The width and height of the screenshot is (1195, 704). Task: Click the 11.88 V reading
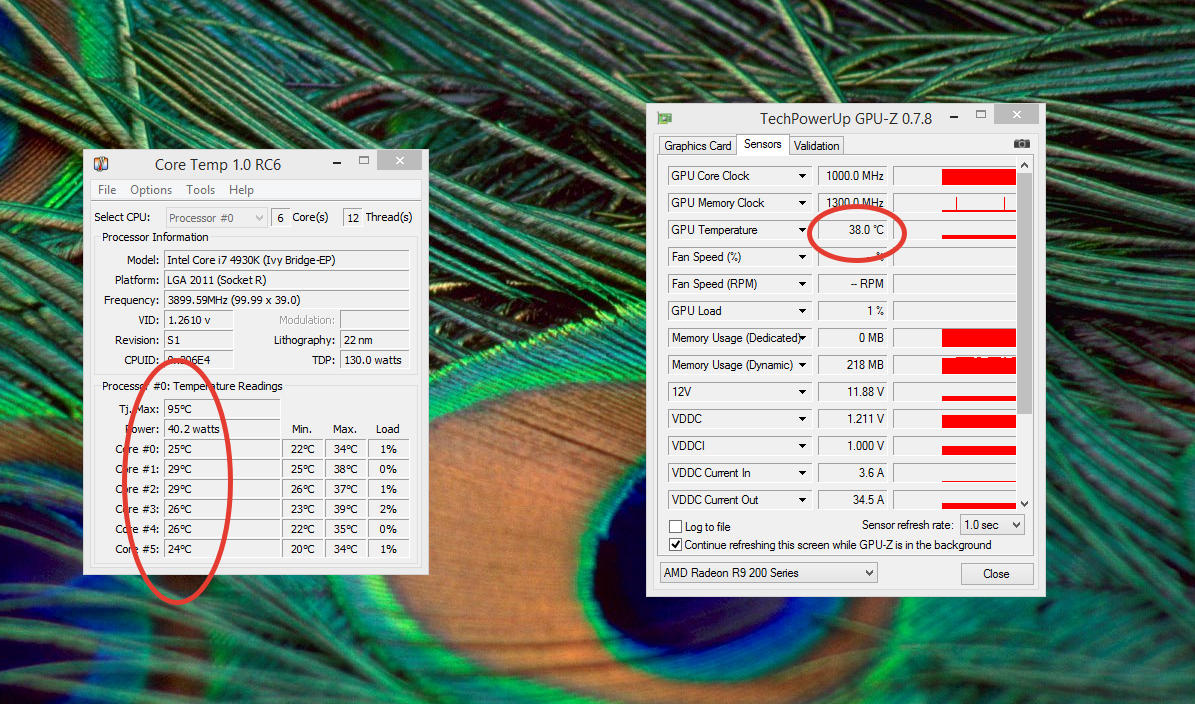[x=853, y=392]
